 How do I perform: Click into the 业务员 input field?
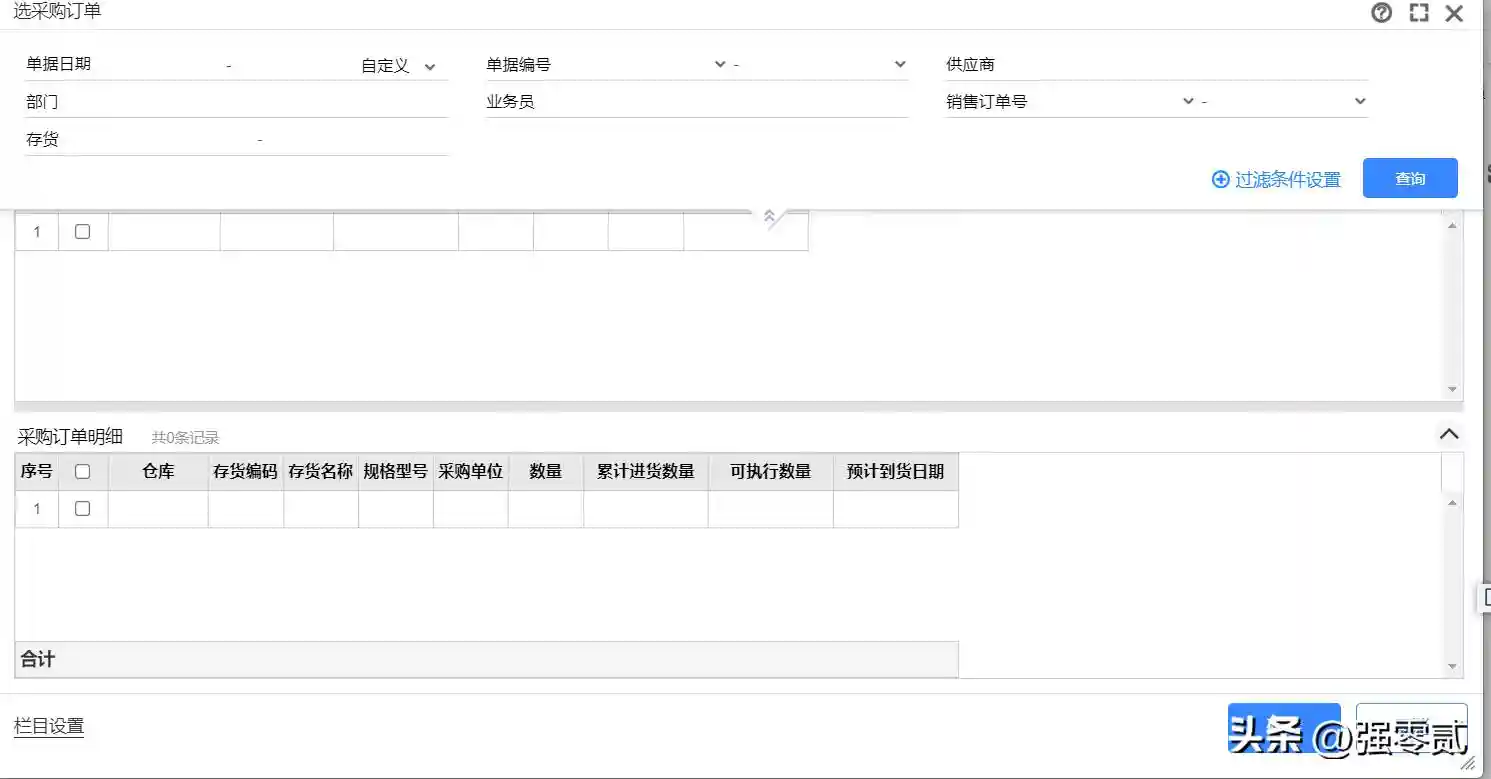[720, 102]
